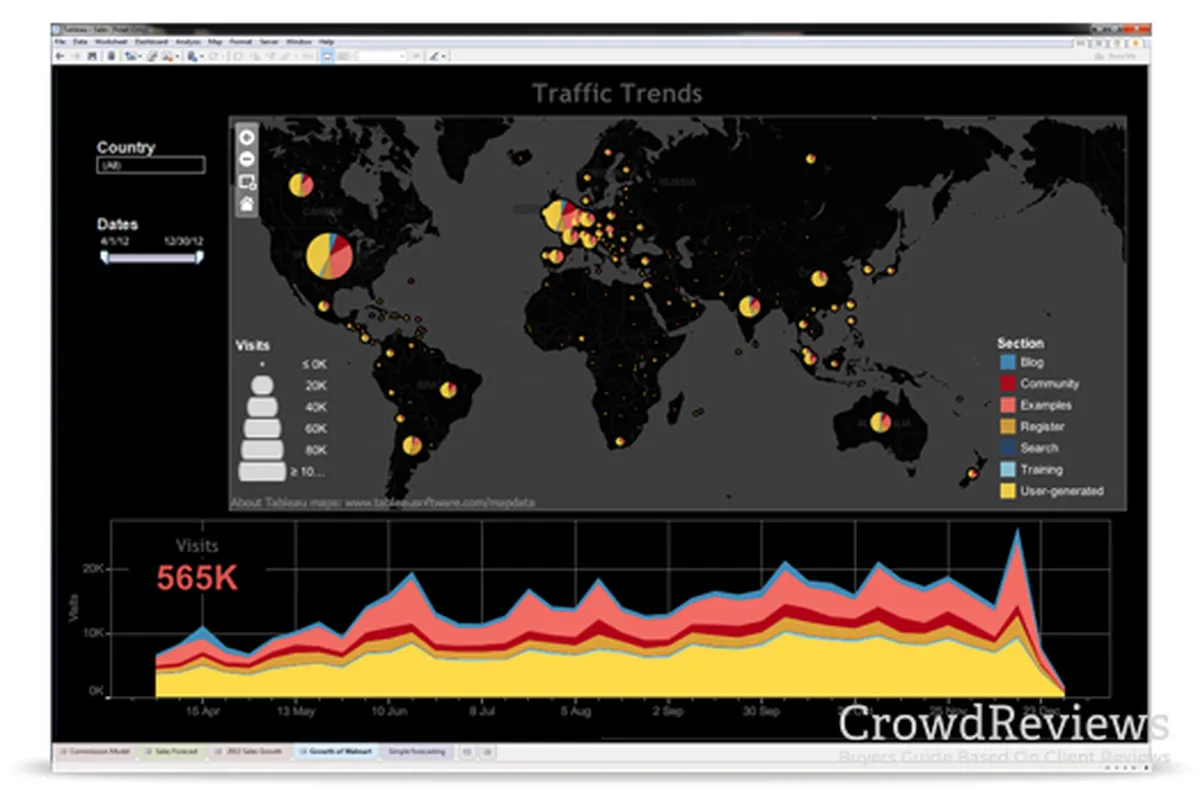Open the Map menu
Viewport: 1200px width, 795px height.
215,42
